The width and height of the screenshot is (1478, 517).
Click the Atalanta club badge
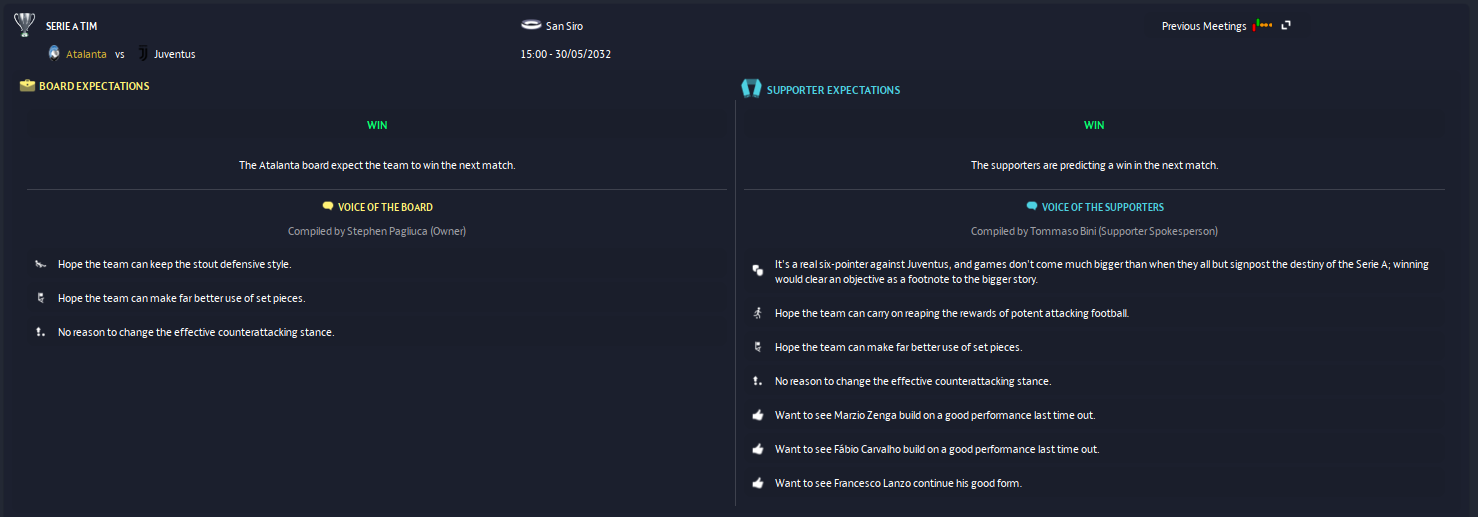[54, 53]
